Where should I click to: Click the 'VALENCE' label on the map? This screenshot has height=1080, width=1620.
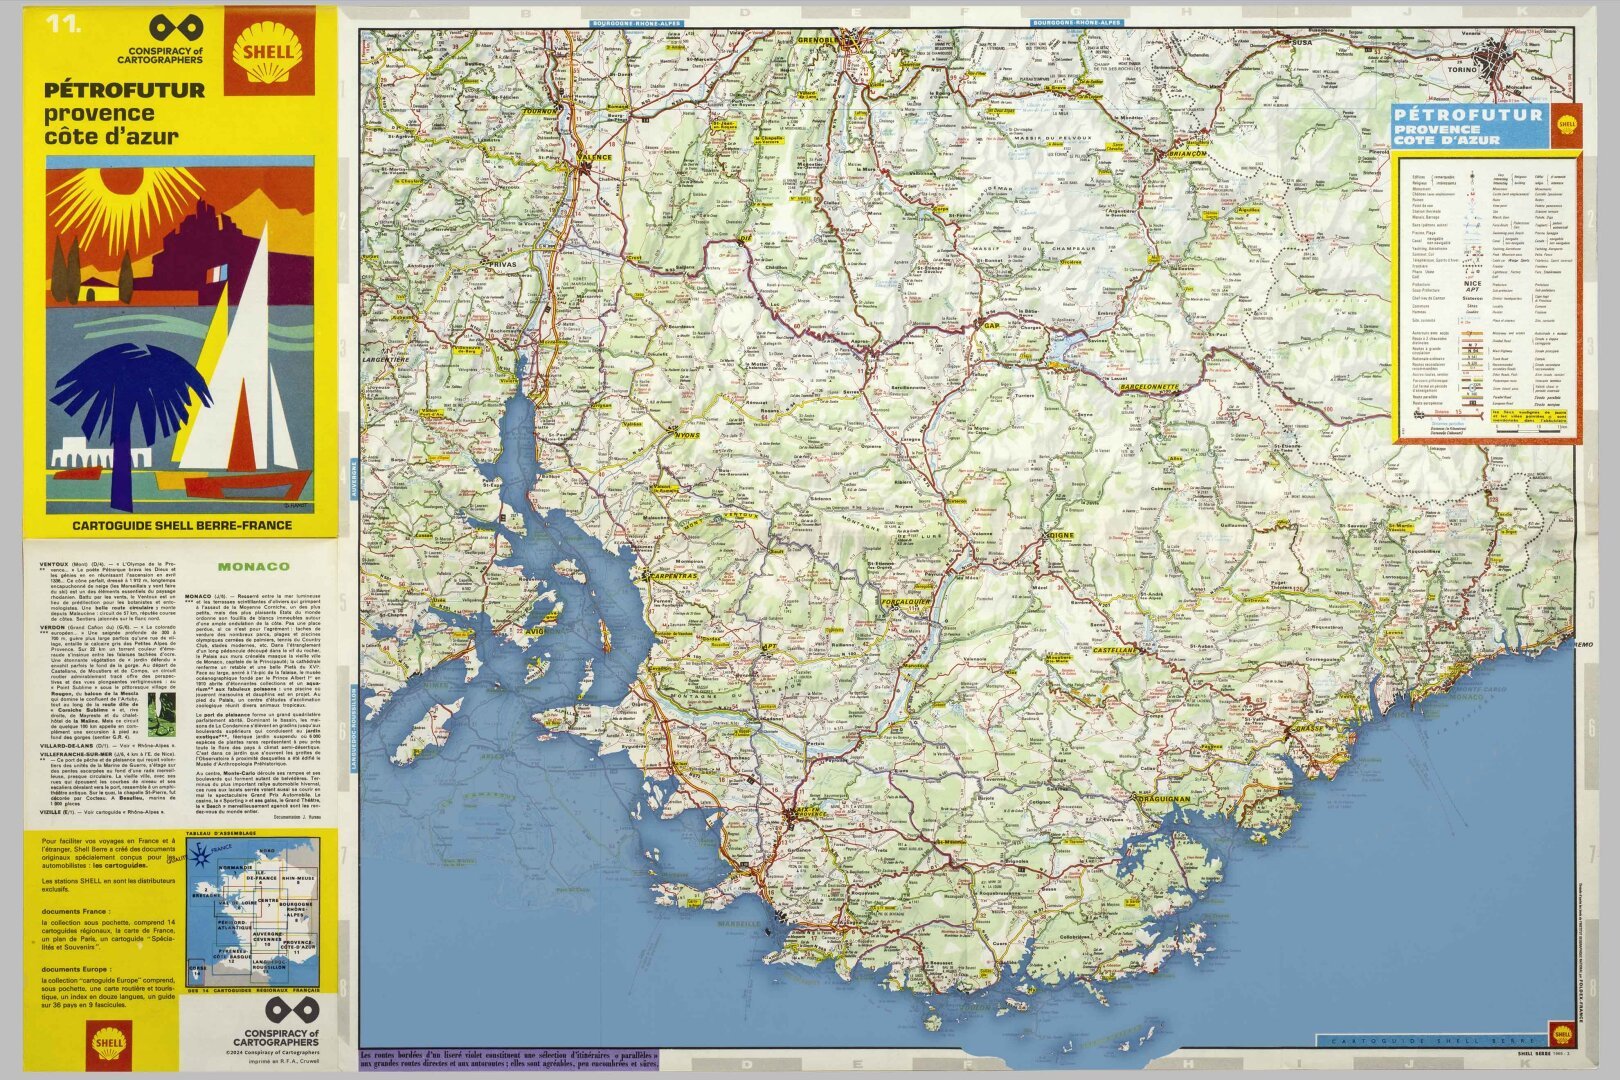click(595, 157)
